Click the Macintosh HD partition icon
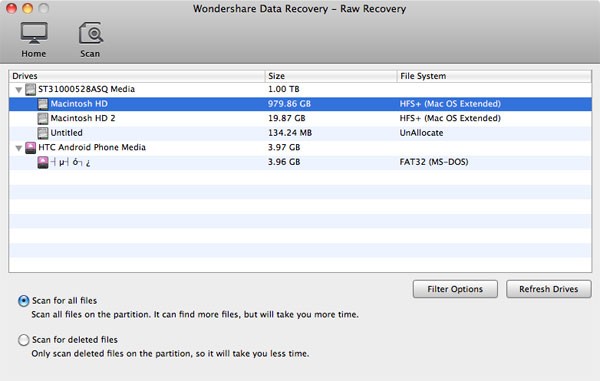The width and height of the screenshot is (600, 381). pyautogui.click(x=43, y=104)
